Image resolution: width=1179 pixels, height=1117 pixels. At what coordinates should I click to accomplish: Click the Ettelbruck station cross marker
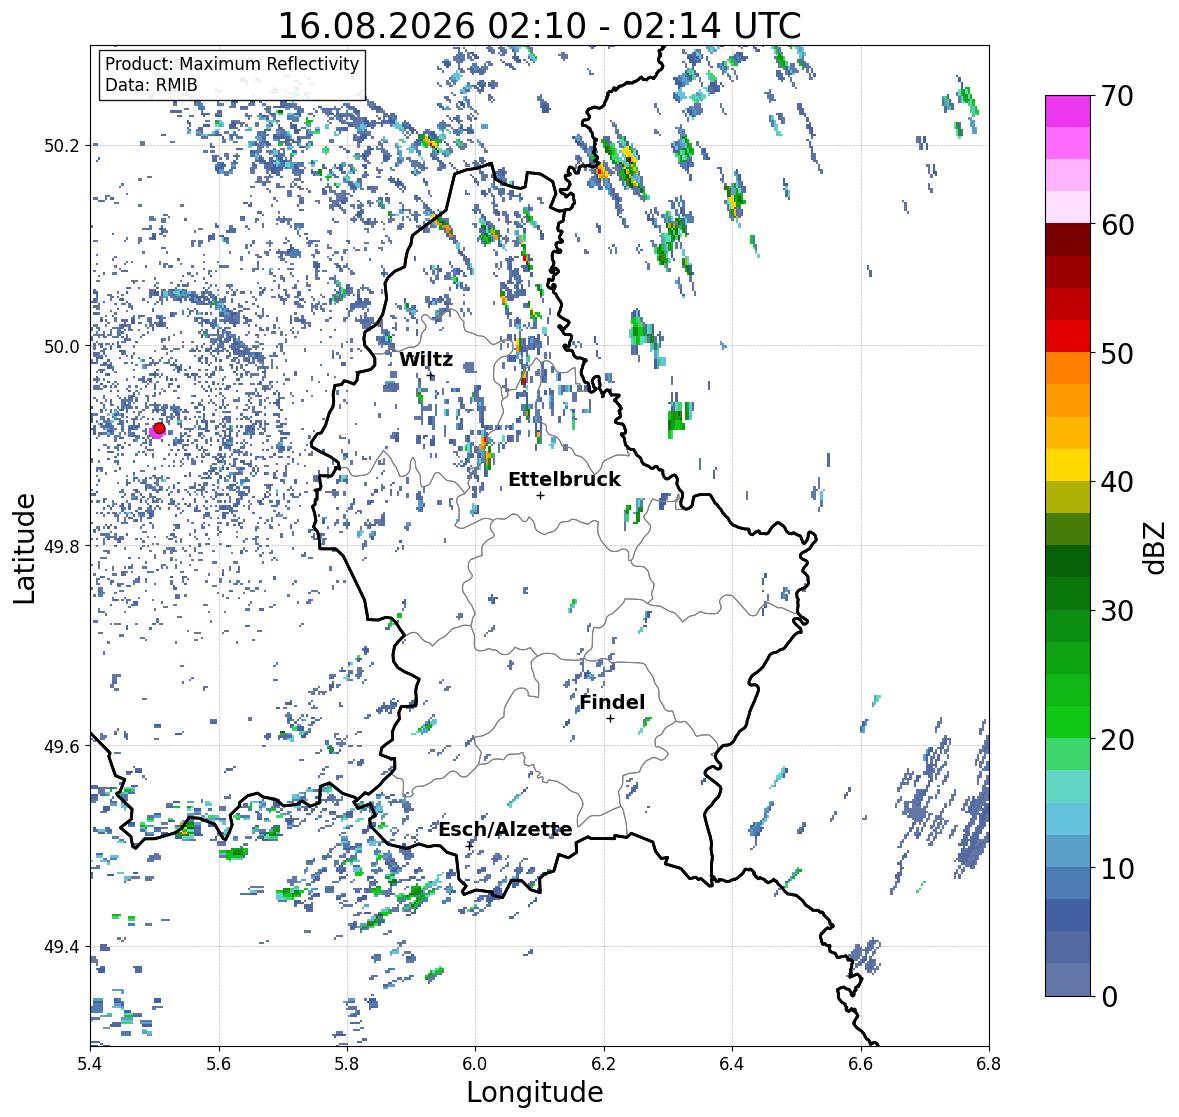tap(540, 495)
